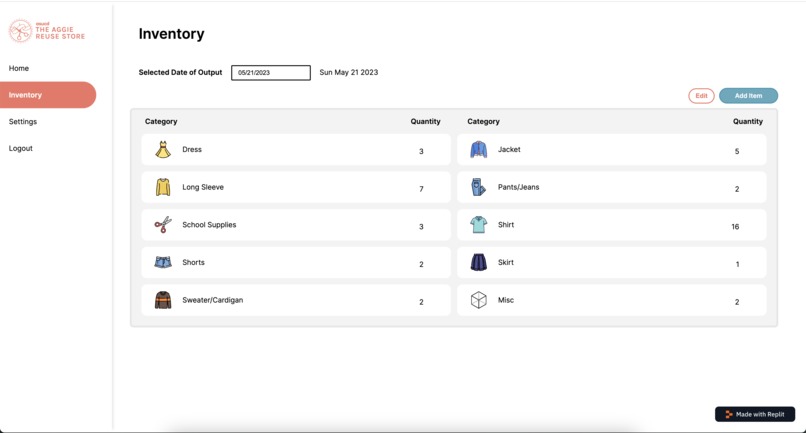Select the Misc box icon
The height and width of the screenshot is (433, 806).
click(x=479, y=300)
